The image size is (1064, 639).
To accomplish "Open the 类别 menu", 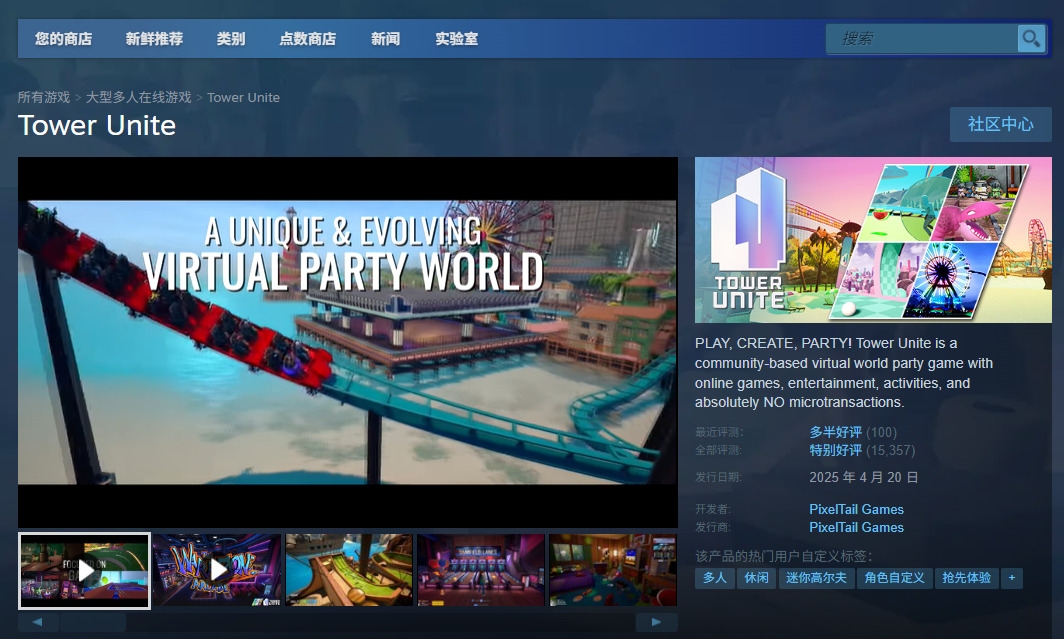I will (x=231, y=38).
